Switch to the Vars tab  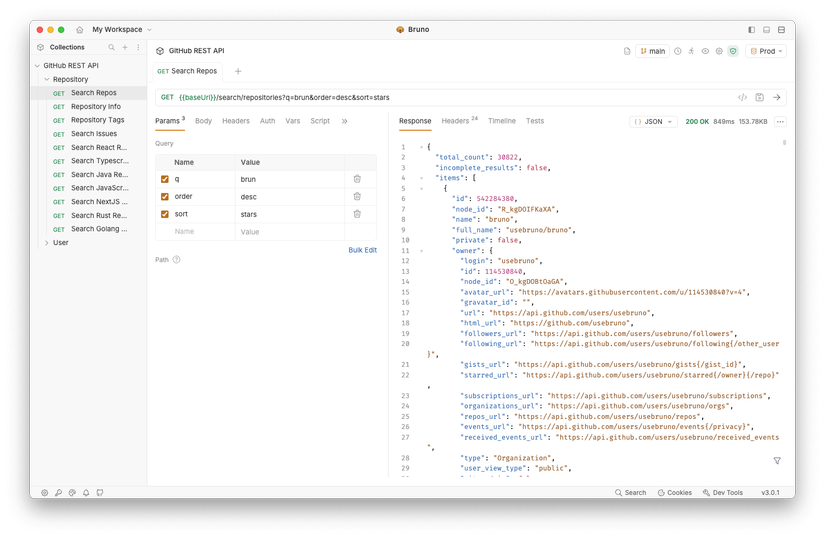click(293, 121)
